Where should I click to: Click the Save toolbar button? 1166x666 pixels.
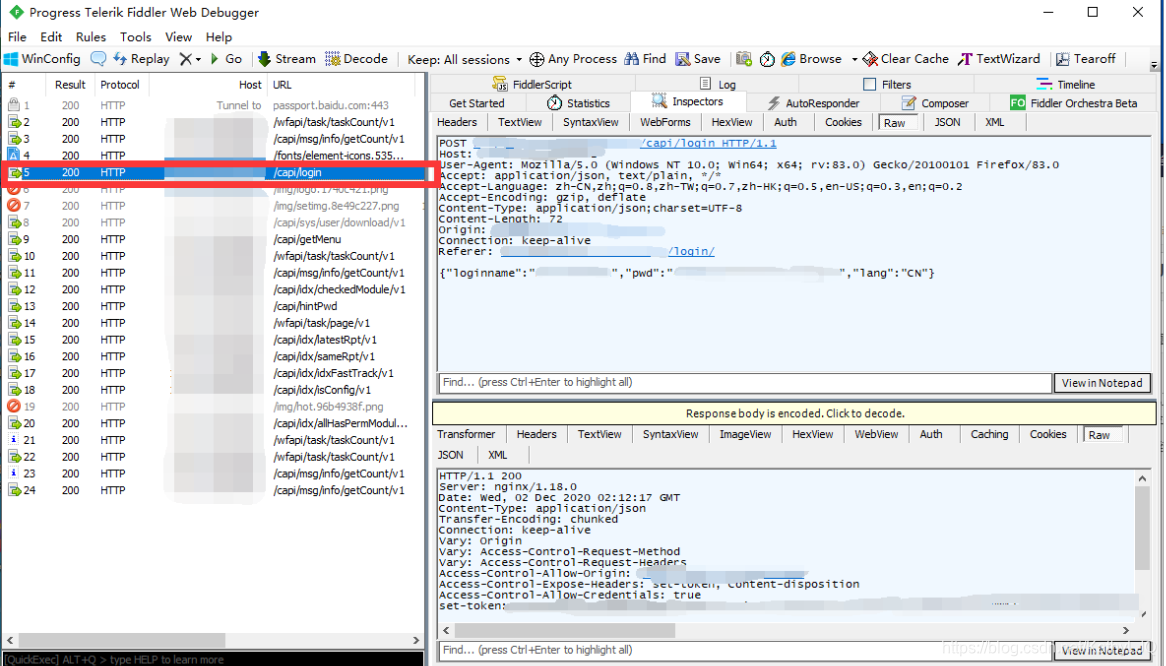coord(698,59)
